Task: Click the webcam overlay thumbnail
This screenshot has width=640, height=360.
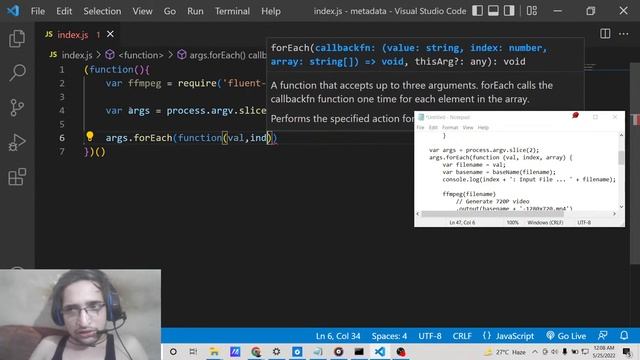Action: coord(80,314)
